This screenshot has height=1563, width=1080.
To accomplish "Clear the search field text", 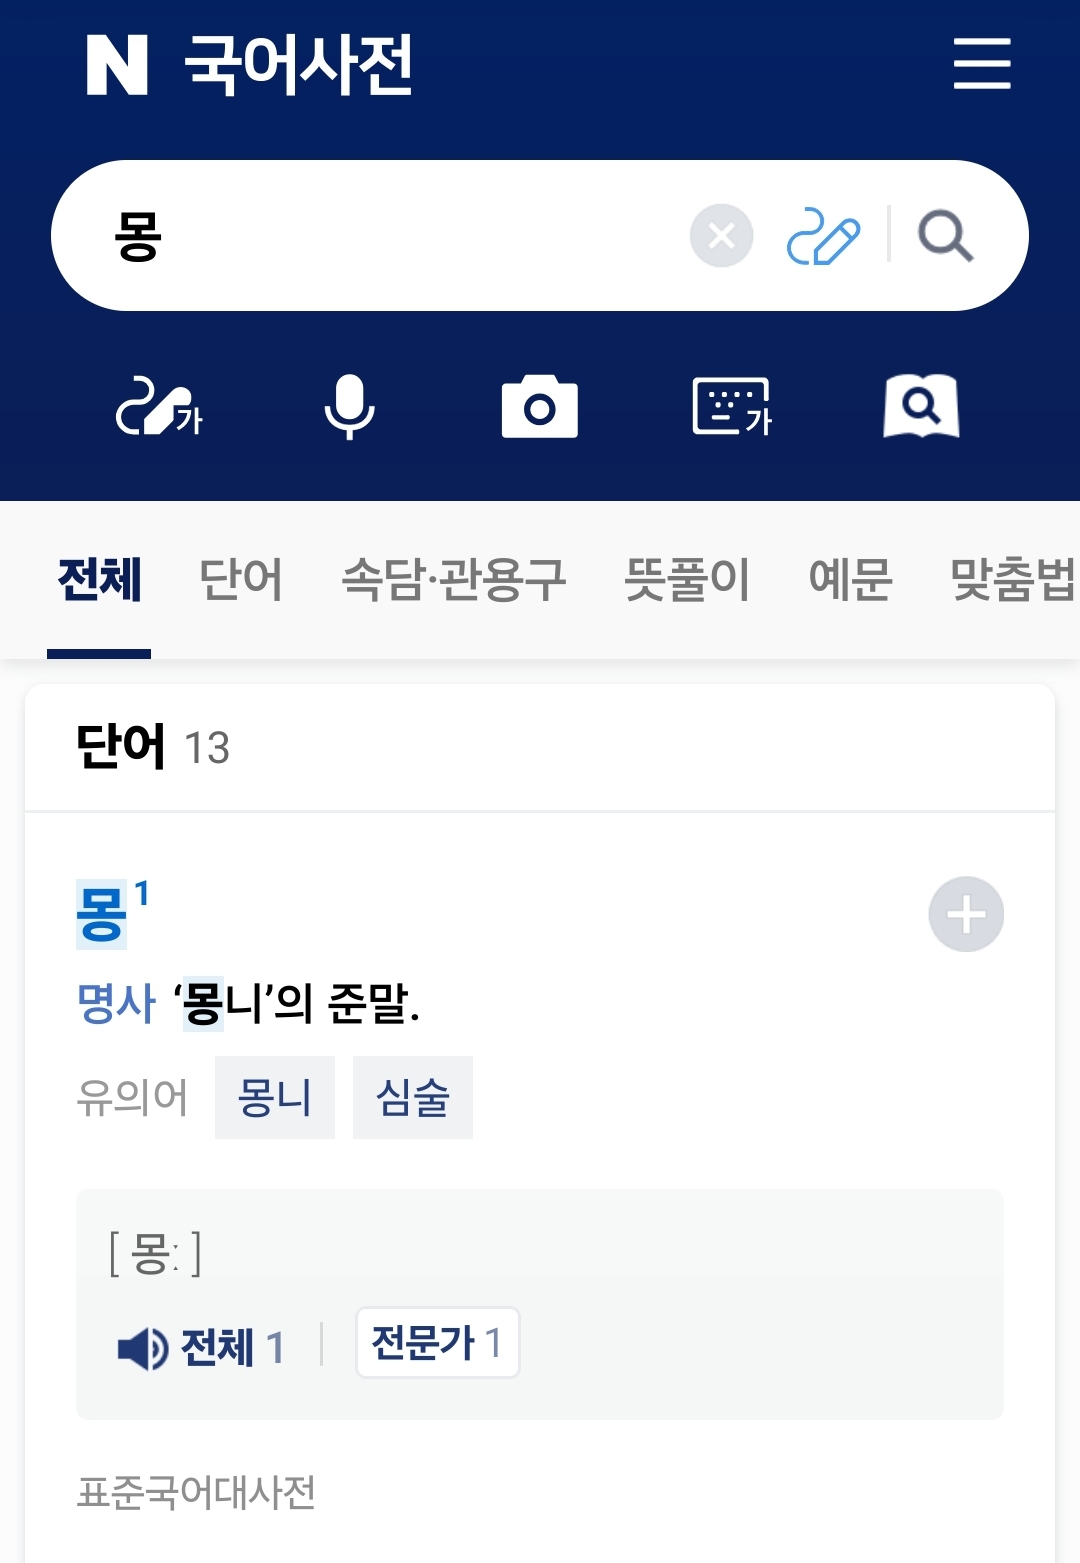I will (721, 236).
